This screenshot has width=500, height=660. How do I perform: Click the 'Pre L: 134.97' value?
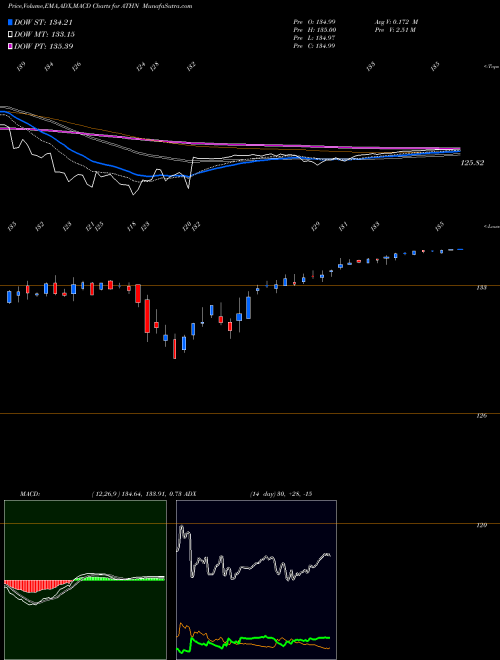pos(314,38)
